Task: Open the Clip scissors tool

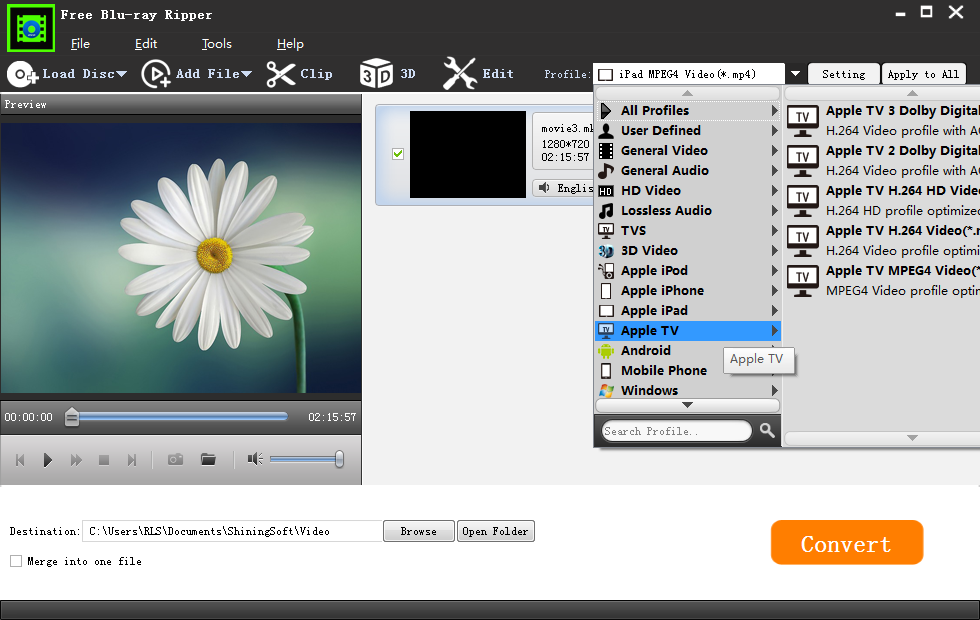Action: [x=281, y=74]
